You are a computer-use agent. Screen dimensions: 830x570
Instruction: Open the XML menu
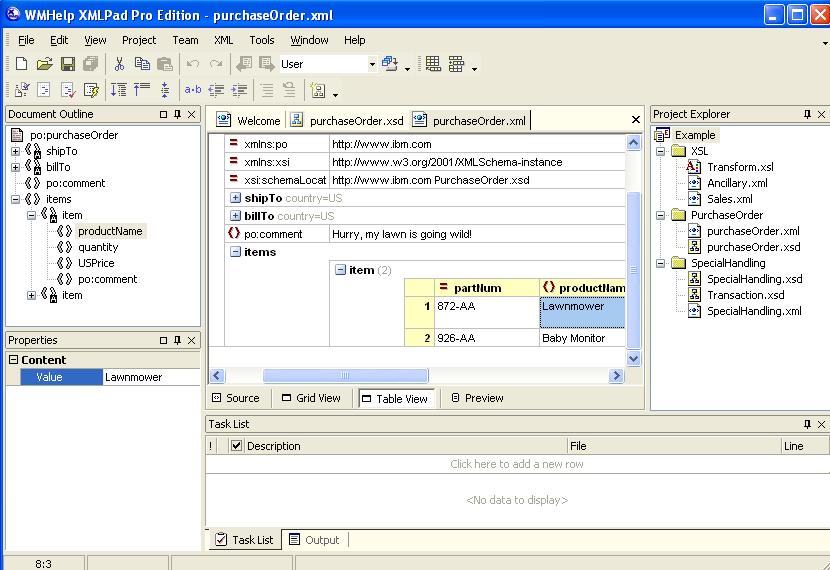[x=223, y=40]
